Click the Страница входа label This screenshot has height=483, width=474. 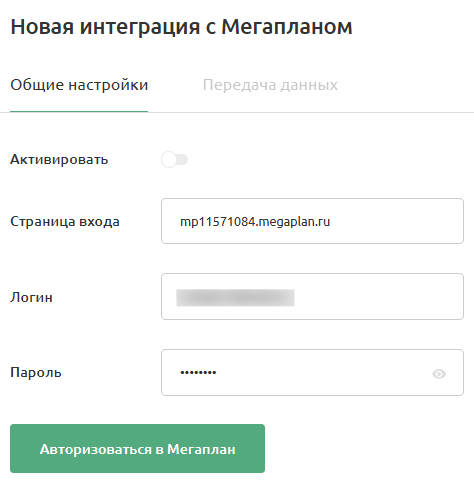pos(65,221)
